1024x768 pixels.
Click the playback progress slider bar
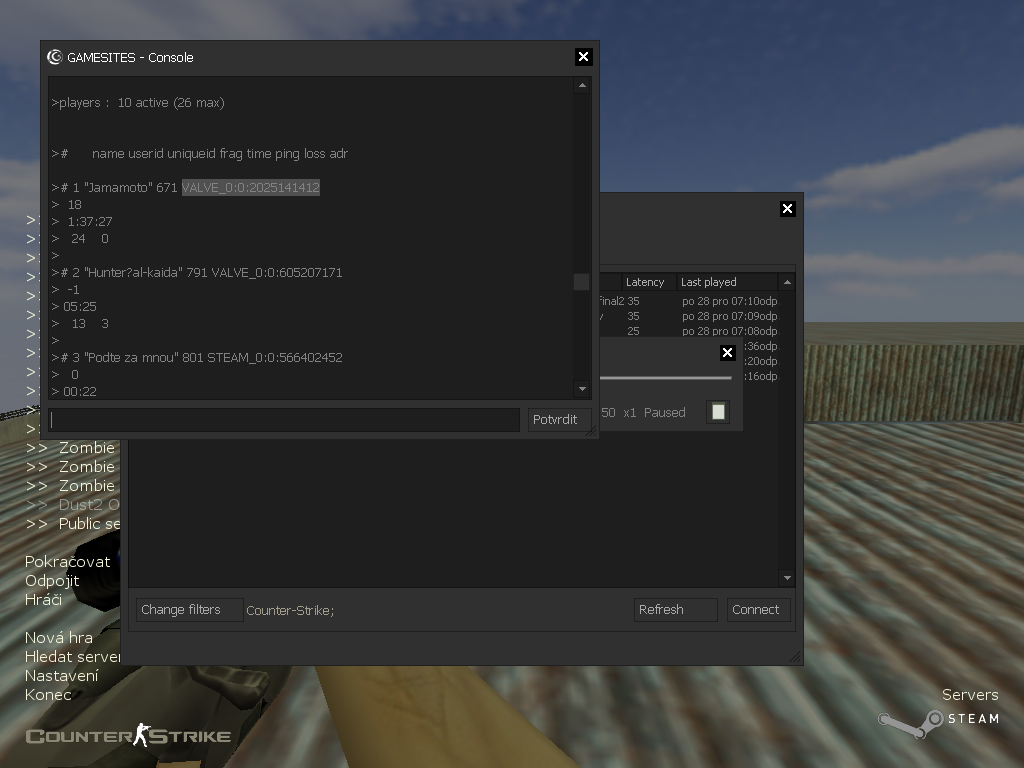(x=665, y=378)
